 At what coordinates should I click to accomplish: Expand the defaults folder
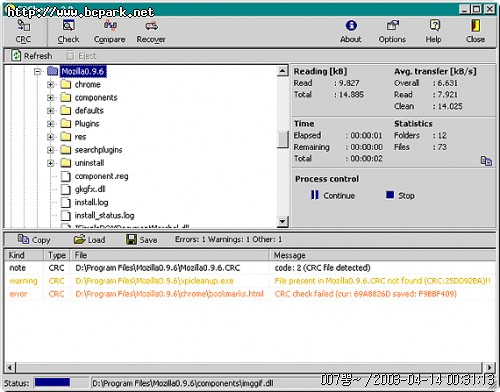51,111
